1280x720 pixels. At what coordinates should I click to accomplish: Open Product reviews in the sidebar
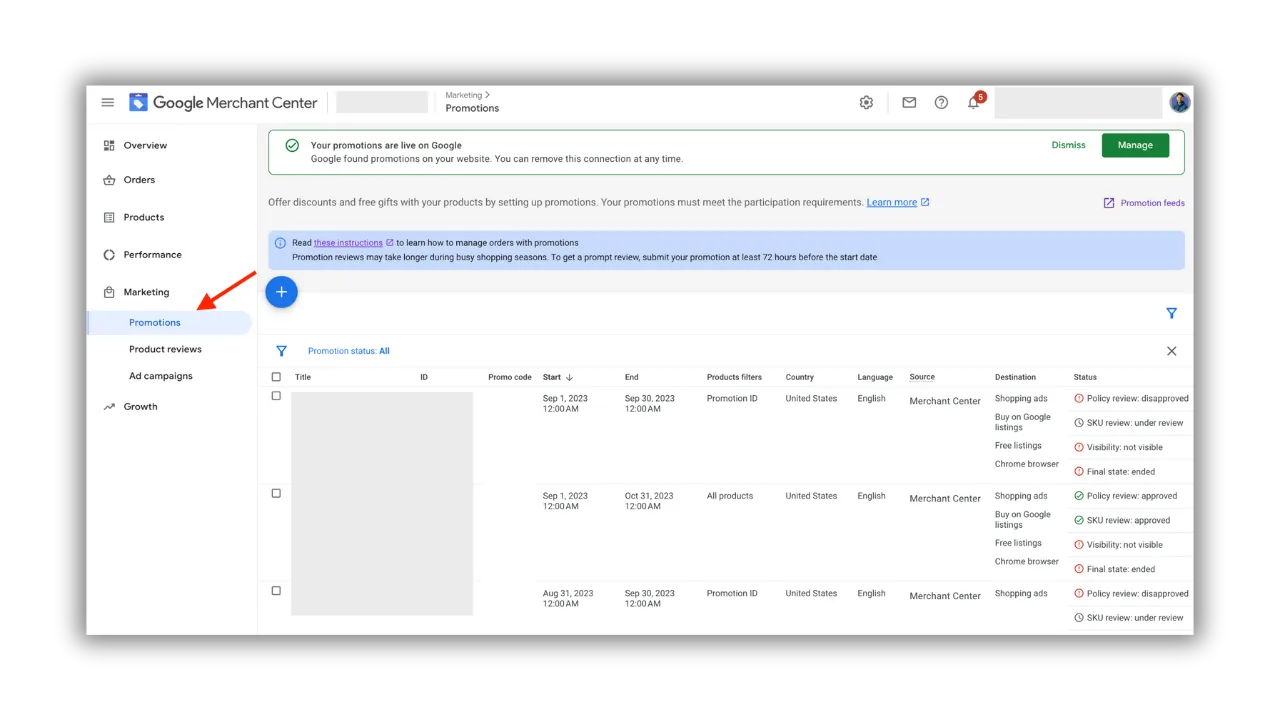pos(165,349)
